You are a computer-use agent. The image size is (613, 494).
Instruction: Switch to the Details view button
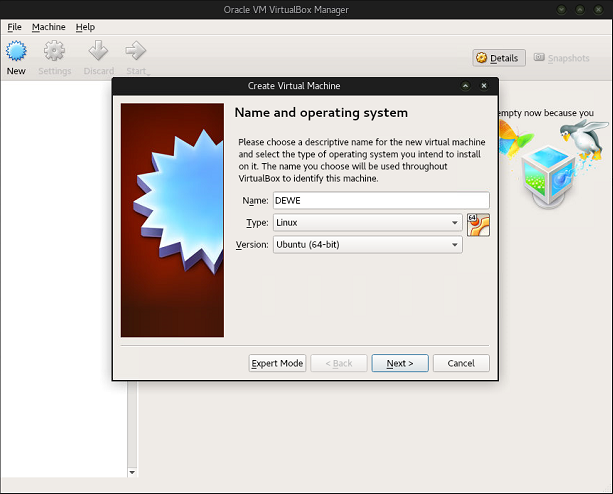pos(498,58)
